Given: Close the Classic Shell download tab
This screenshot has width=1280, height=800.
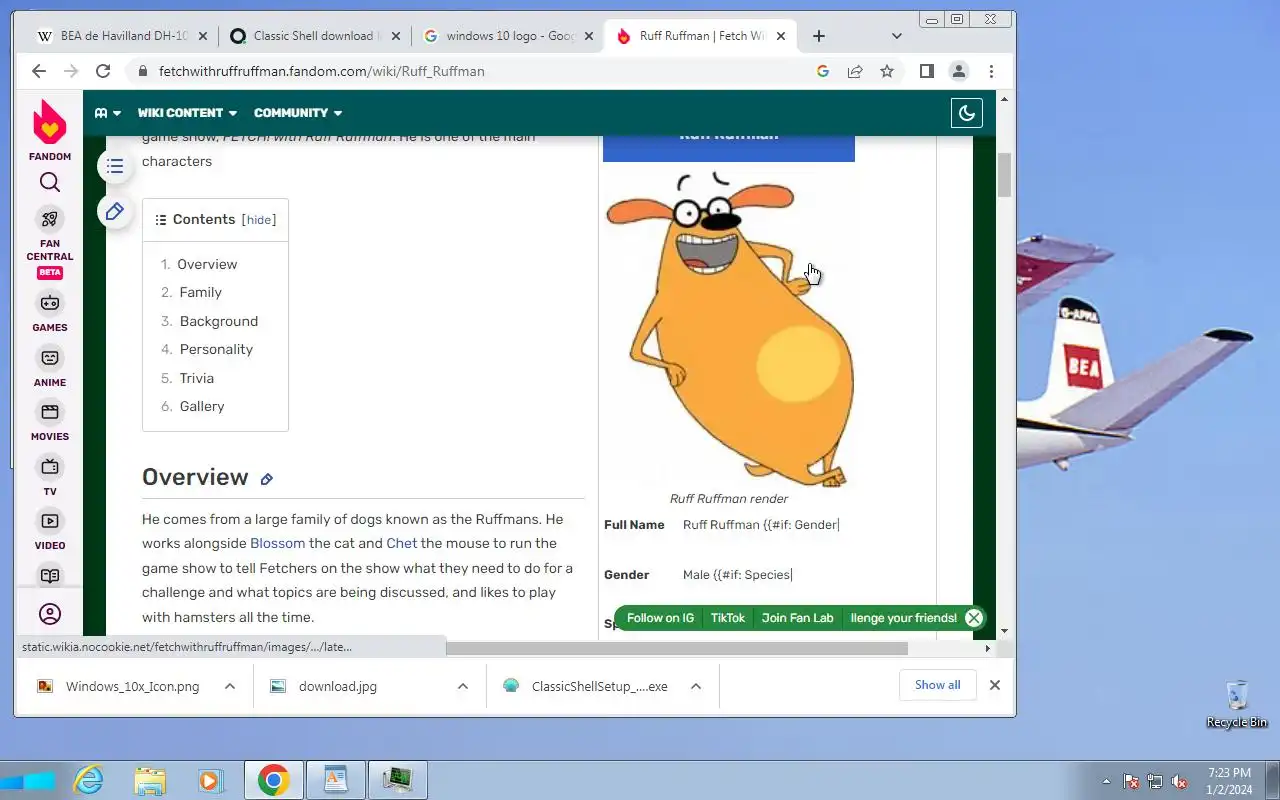Looking at the screenshot, I should coord(395,36).
